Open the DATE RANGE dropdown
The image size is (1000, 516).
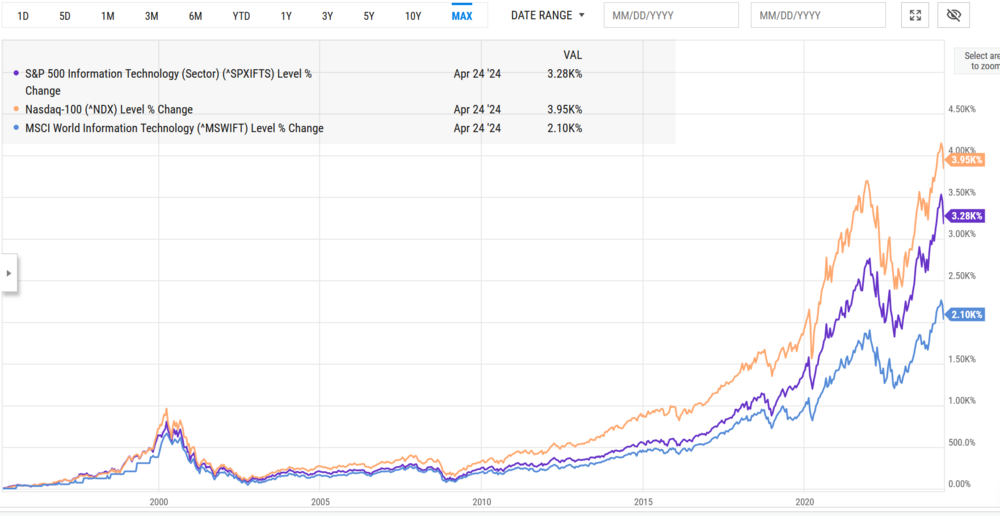(548, 15)
